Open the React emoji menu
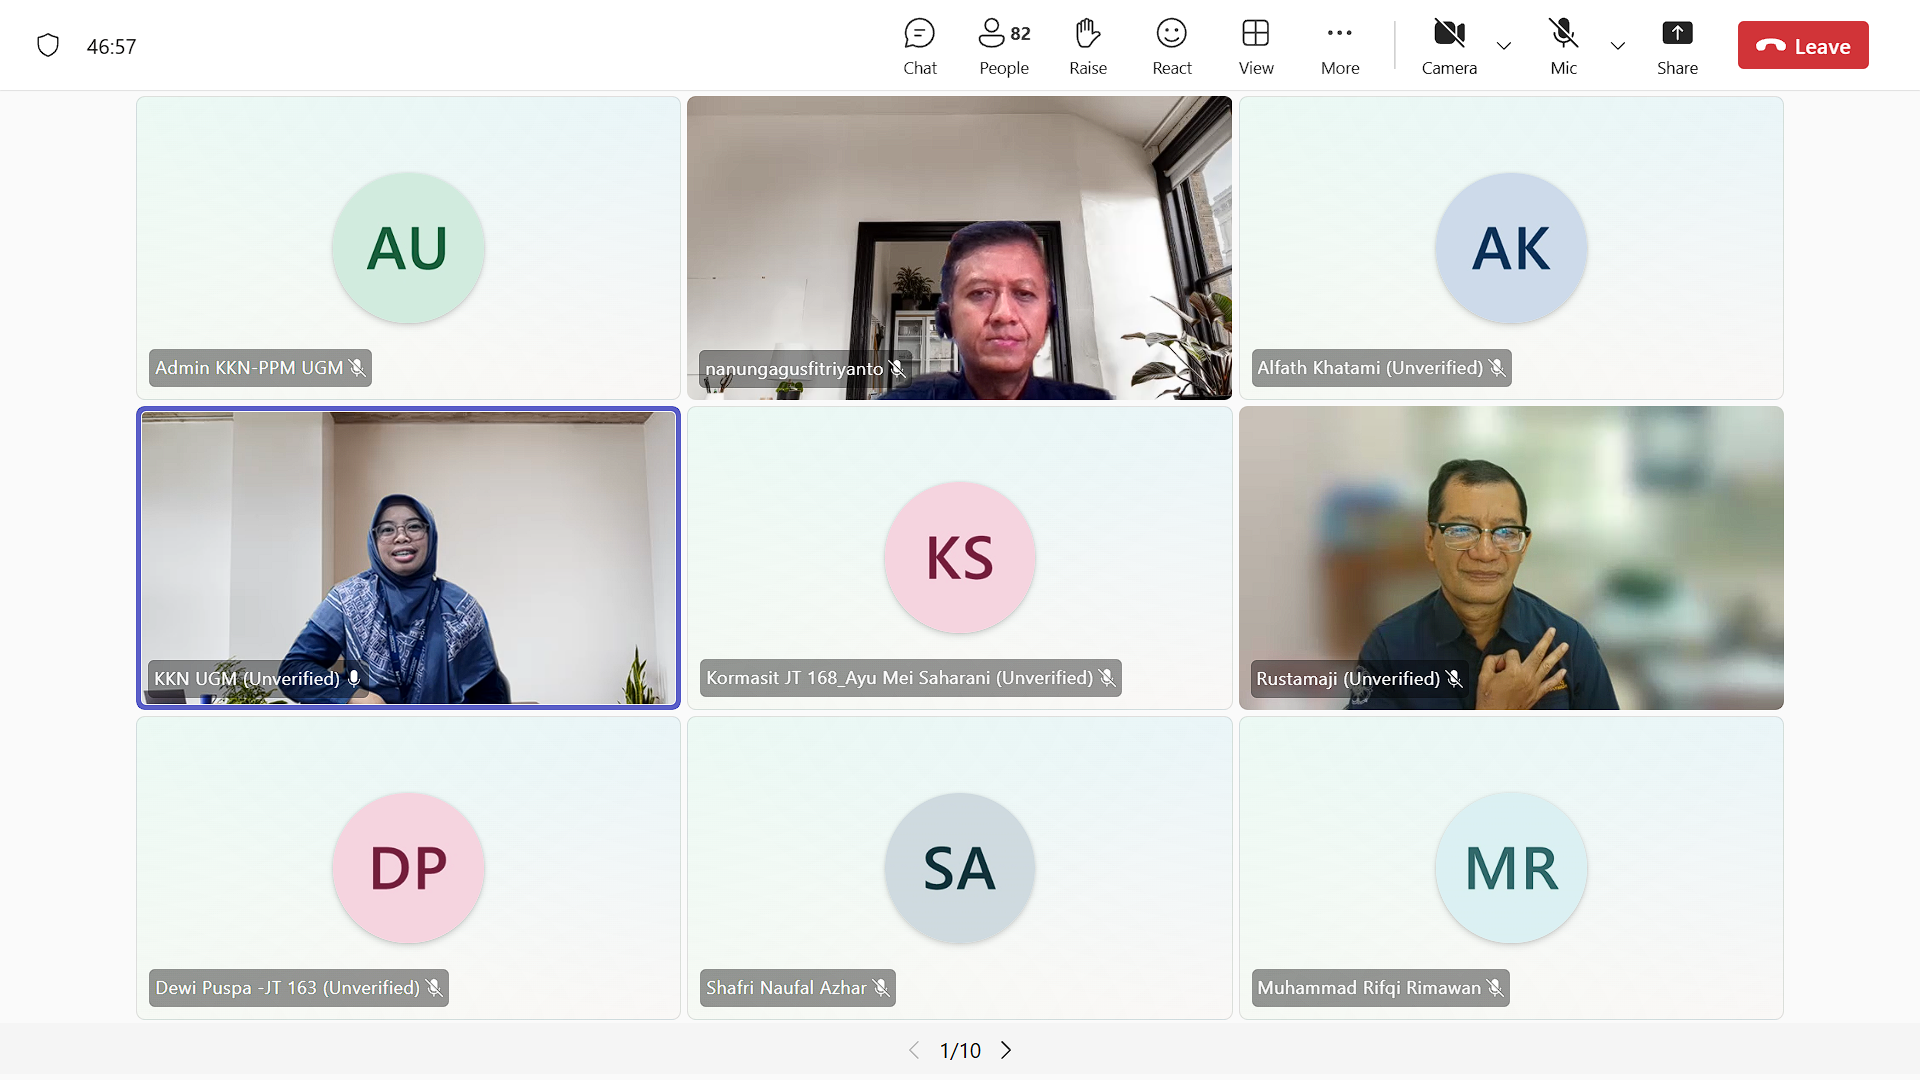The image size is (1920, 1080). pyautogui.click(x=1171, y=46)
